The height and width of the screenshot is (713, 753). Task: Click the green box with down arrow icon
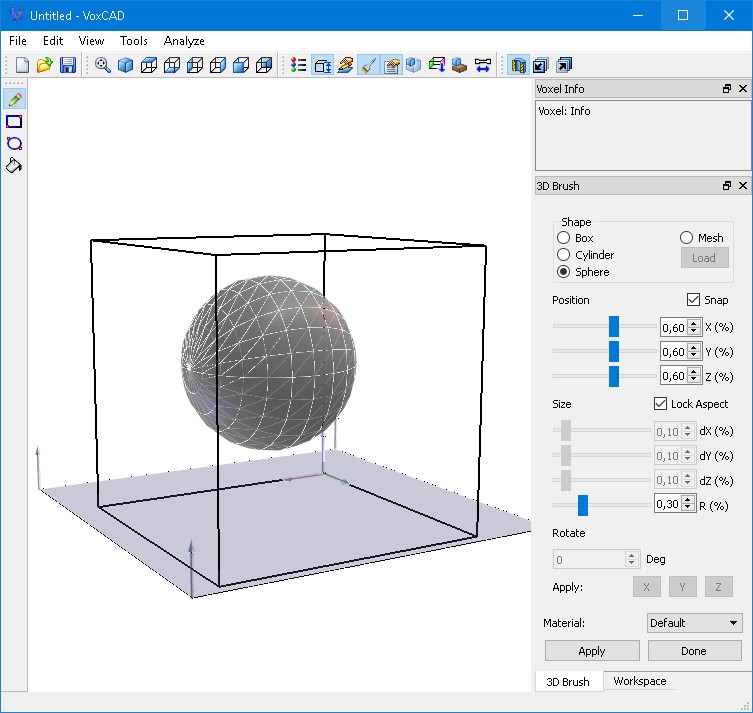(437, 65)
